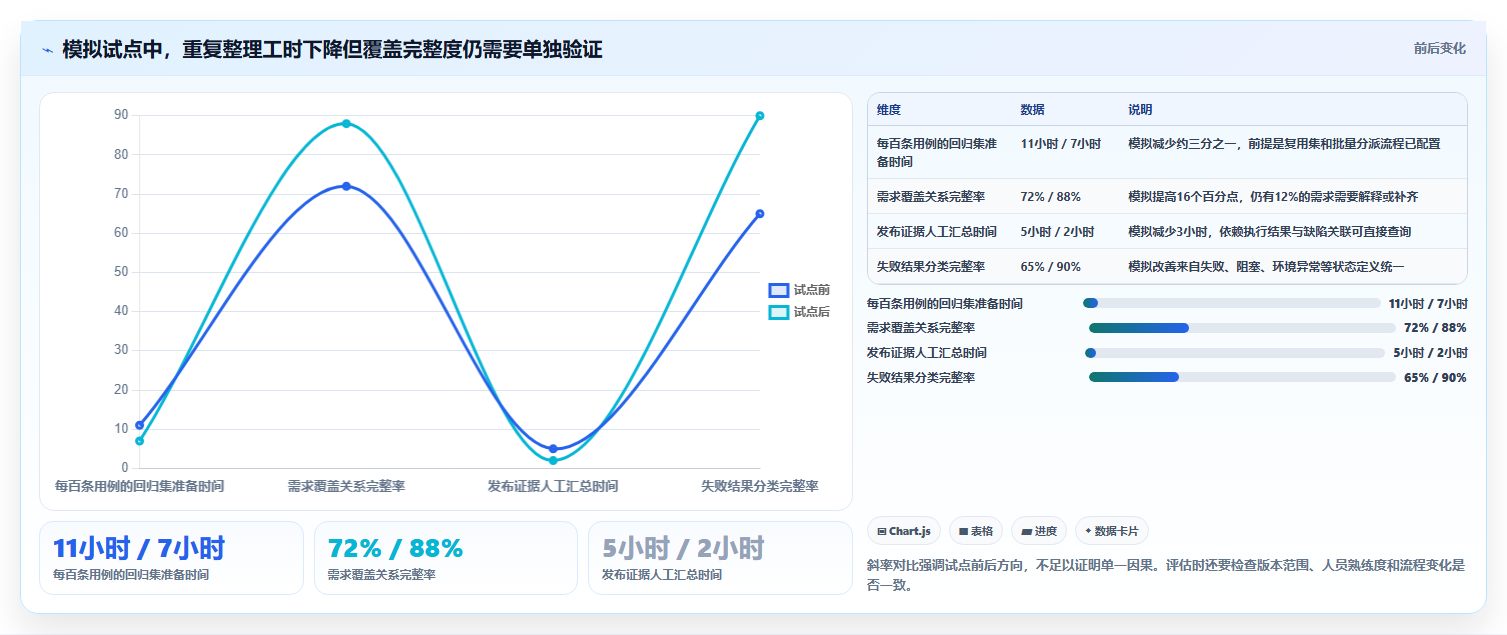This screenshot has width=1507, height=635.
Task: Click the 试点前 point at 65 on 失败结果分类完整率
Action: [x=760, y=214]
